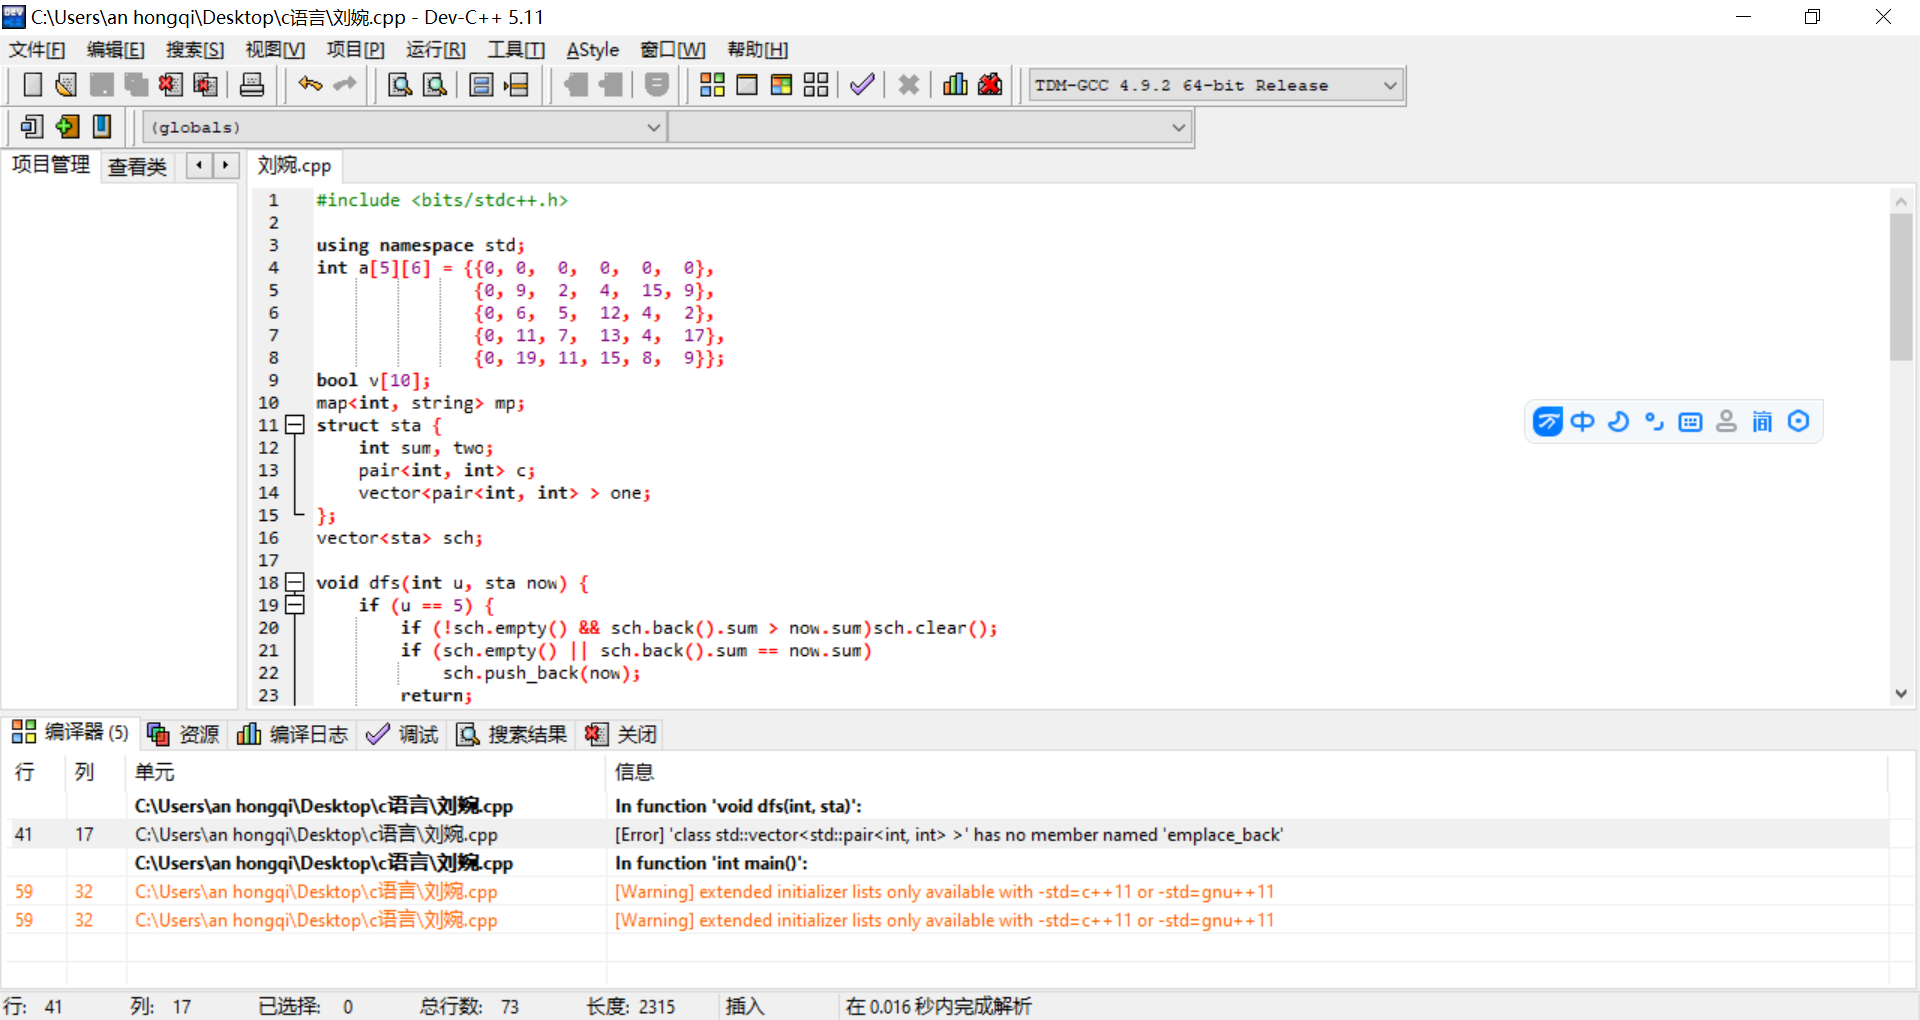
Task: Run program using window icon
Action: [747, 85]
